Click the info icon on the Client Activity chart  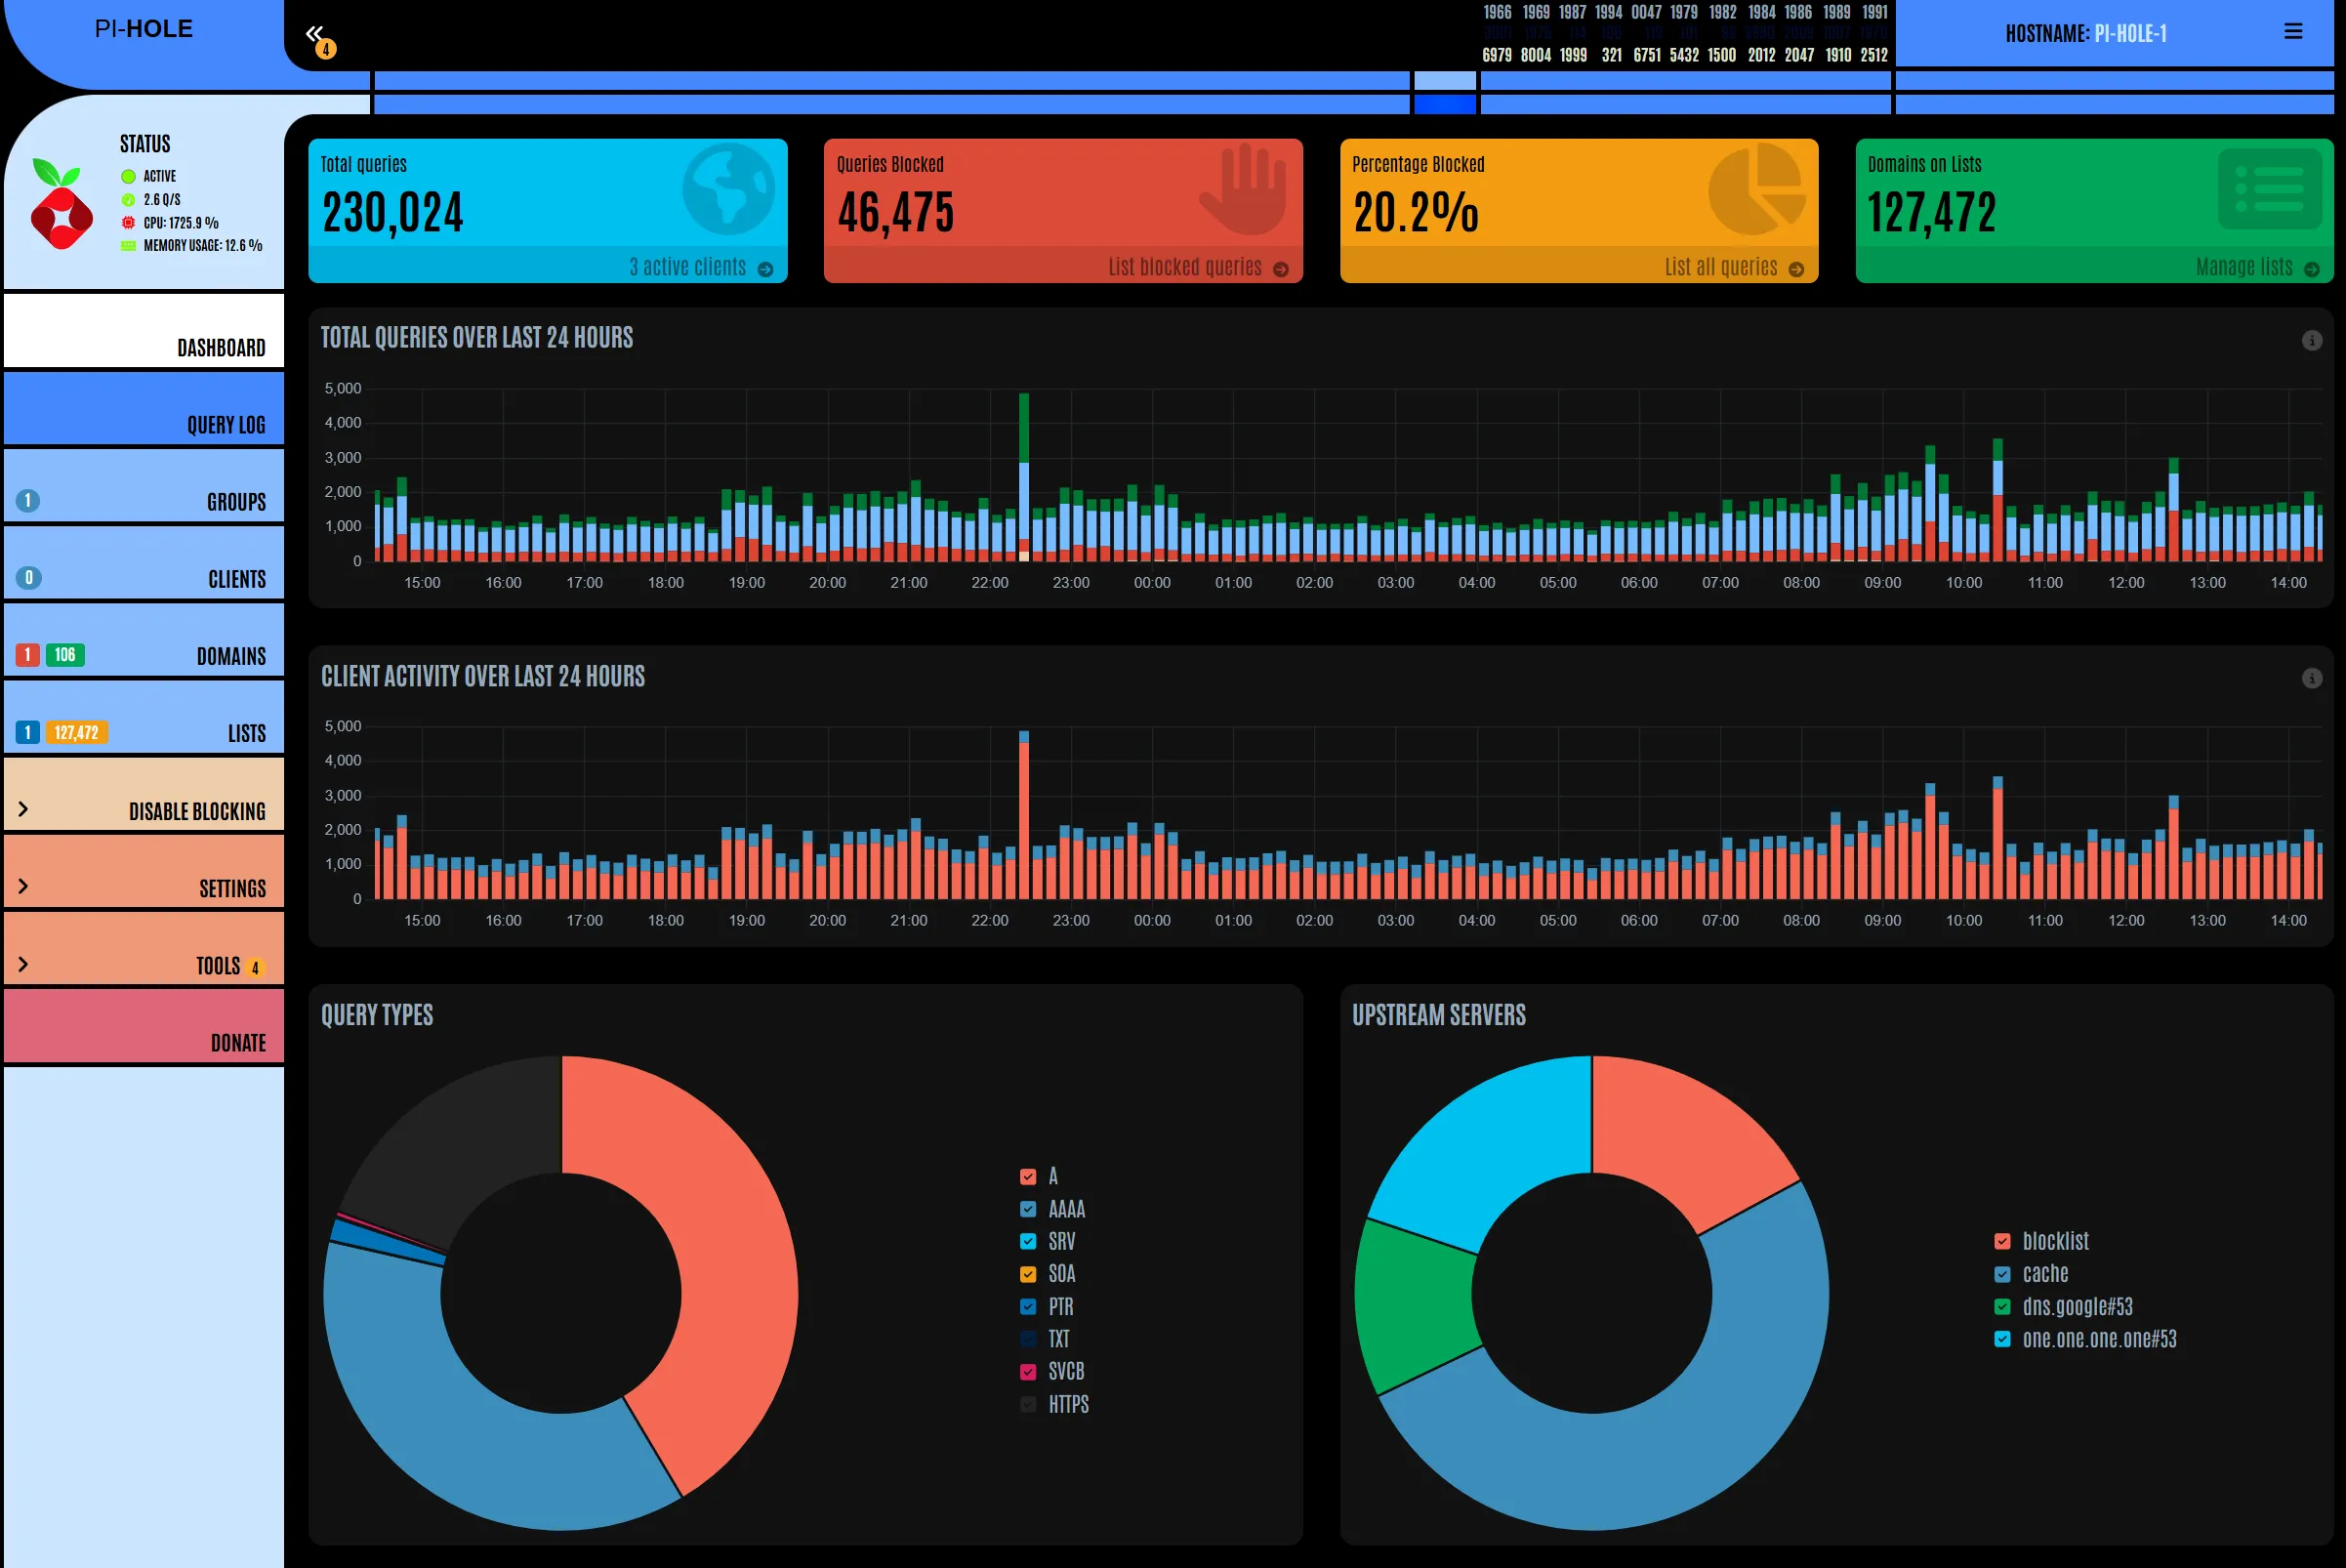click(2311, 679)
